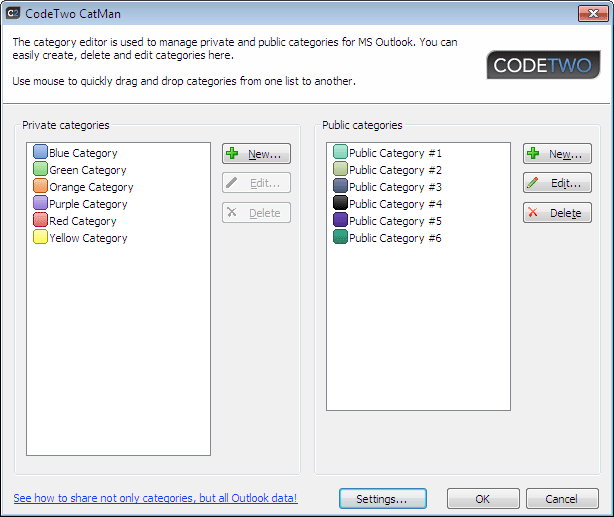Image resolution: width=614 pixels, height=517 pixels.
Task: Select Yellow Category list item
Action: (88, 238)
